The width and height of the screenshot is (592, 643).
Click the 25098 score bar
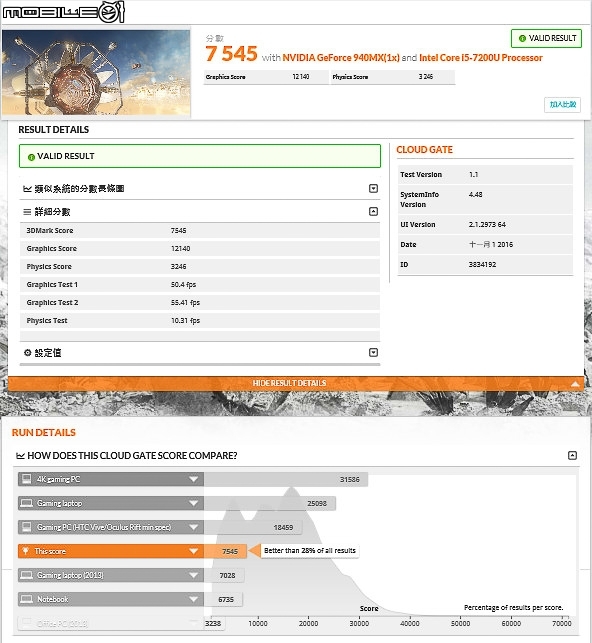(270, 504)
